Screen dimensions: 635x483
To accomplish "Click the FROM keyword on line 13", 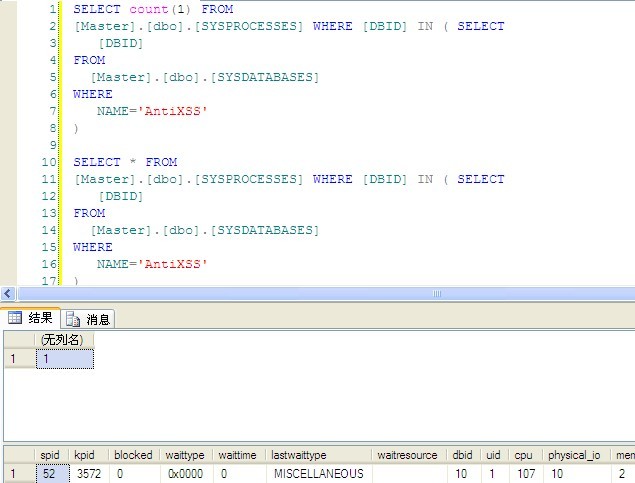I will coord(89,213).
